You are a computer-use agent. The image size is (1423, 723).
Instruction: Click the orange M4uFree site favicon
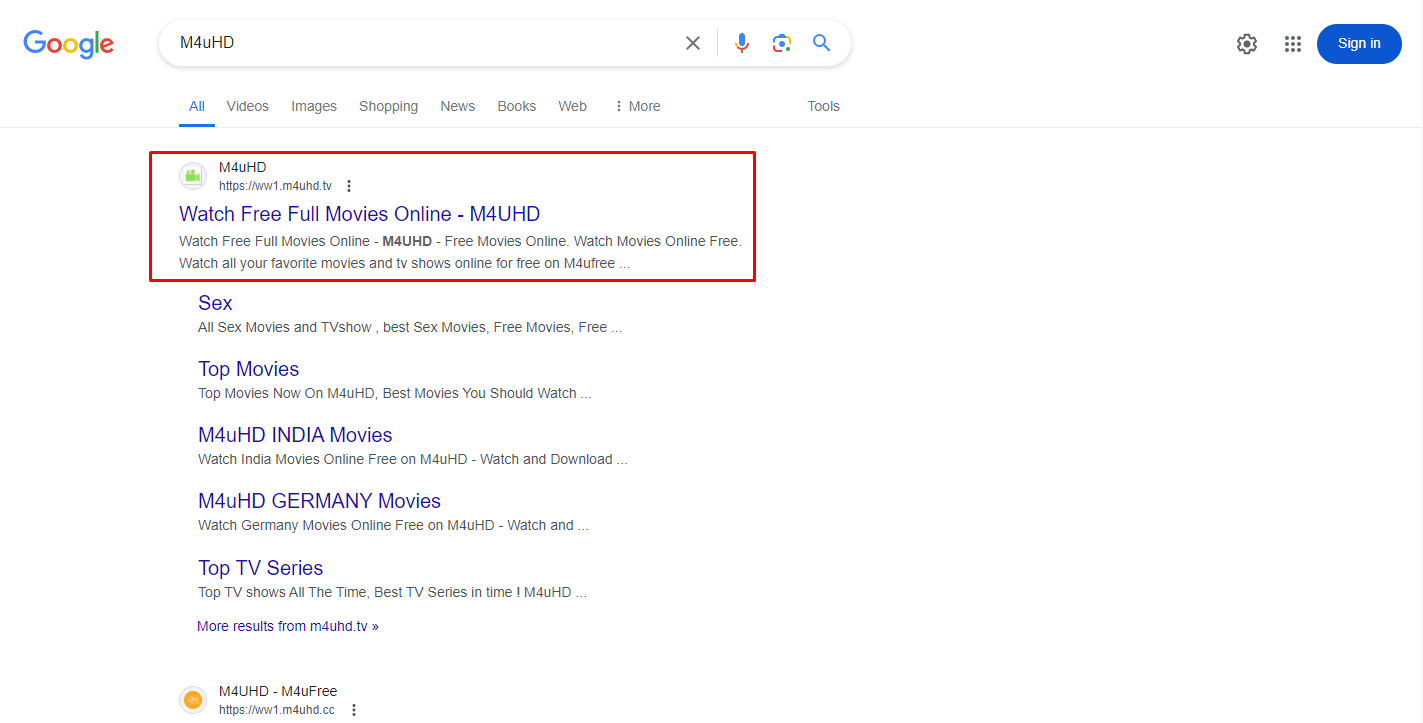point(193,700)
